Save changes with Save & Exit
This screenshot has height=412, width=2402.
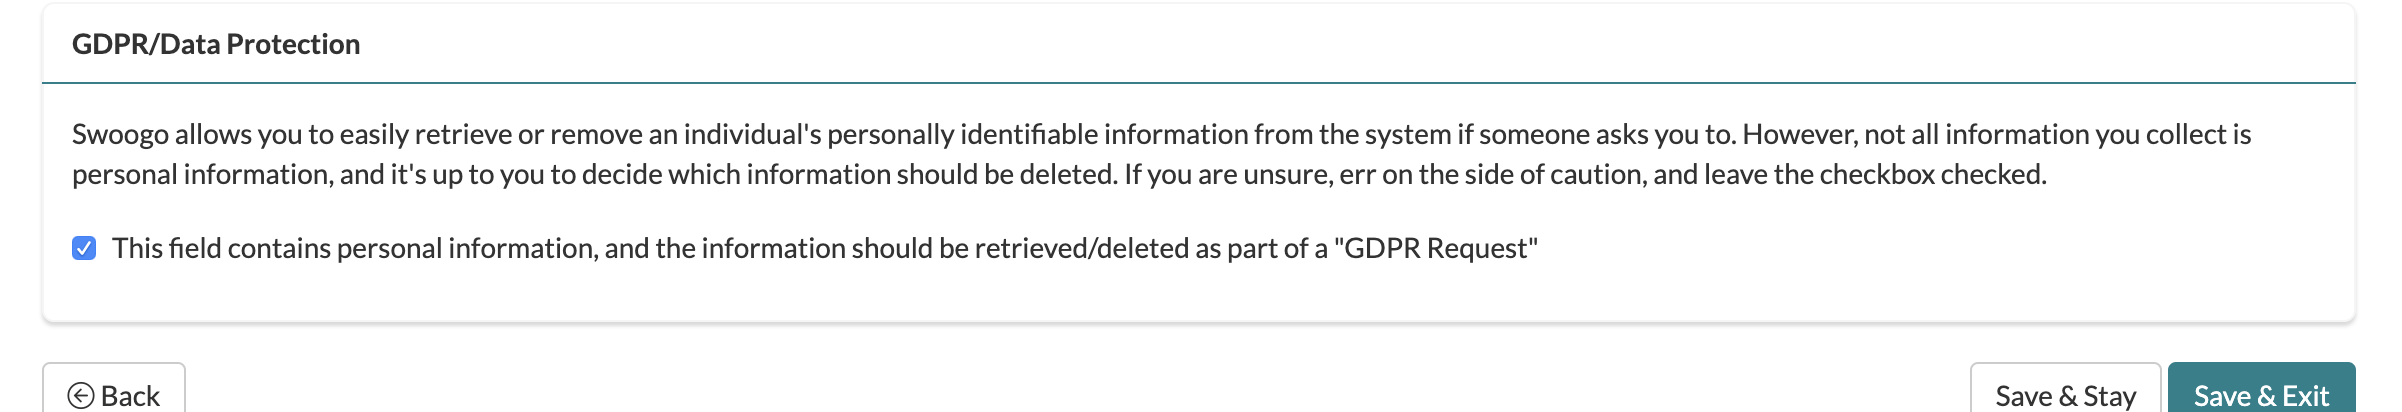[2261, 390]
